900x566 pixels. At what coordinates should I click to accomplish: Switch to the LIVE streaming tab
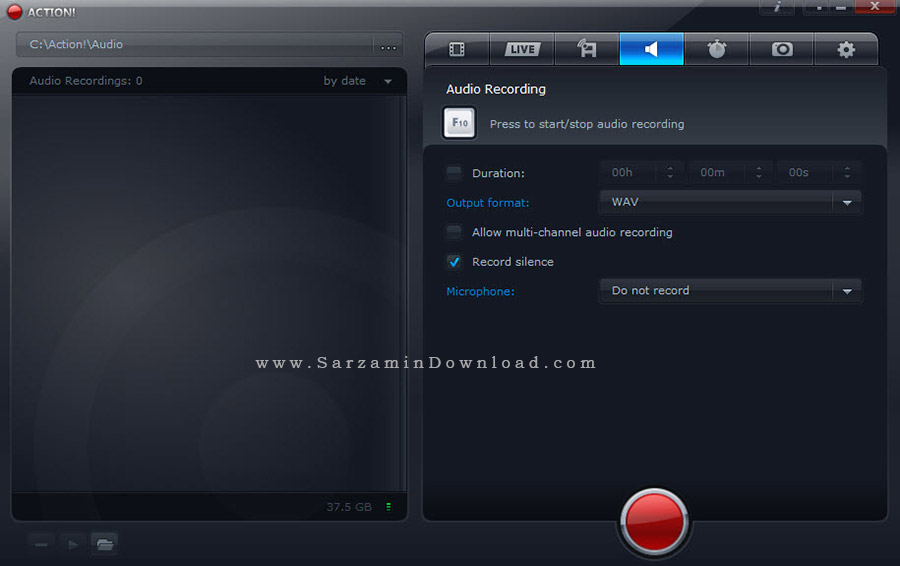tap(522, 49)
